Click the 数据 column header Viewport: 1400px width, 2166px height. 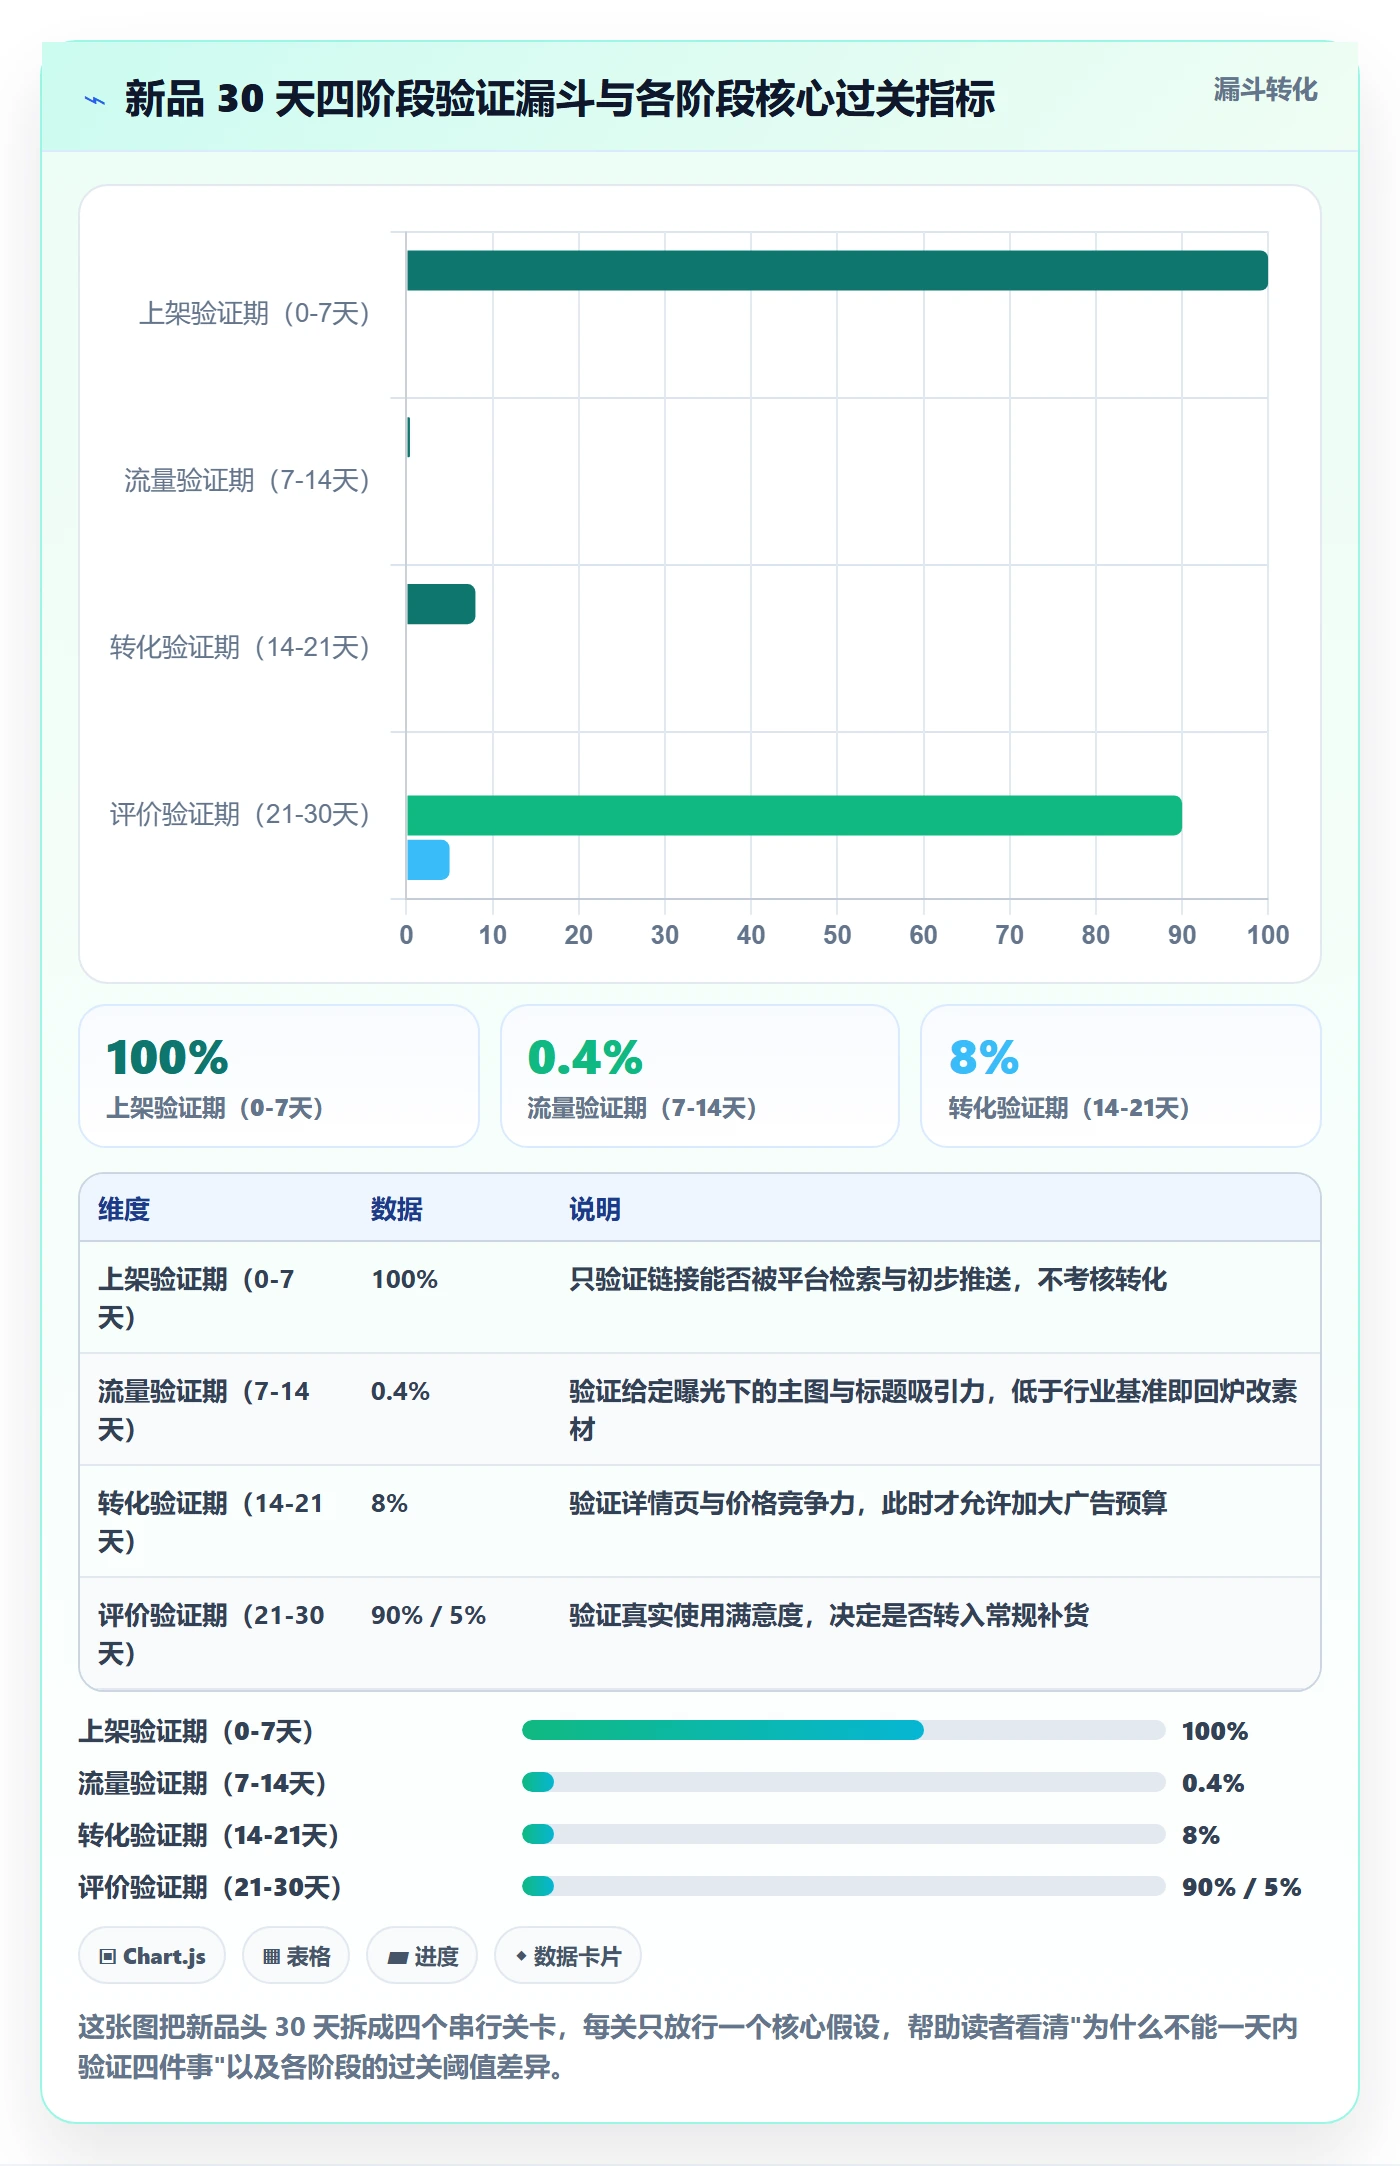pos(397,1209)
